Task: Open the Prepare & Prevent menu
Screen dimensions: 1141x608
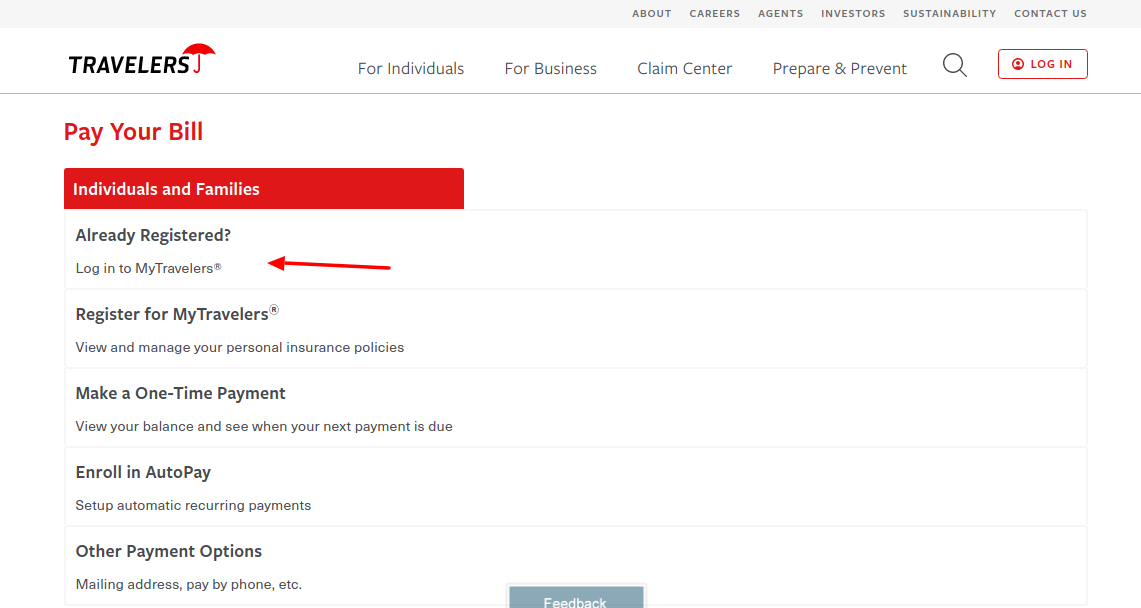Action: 839,69
